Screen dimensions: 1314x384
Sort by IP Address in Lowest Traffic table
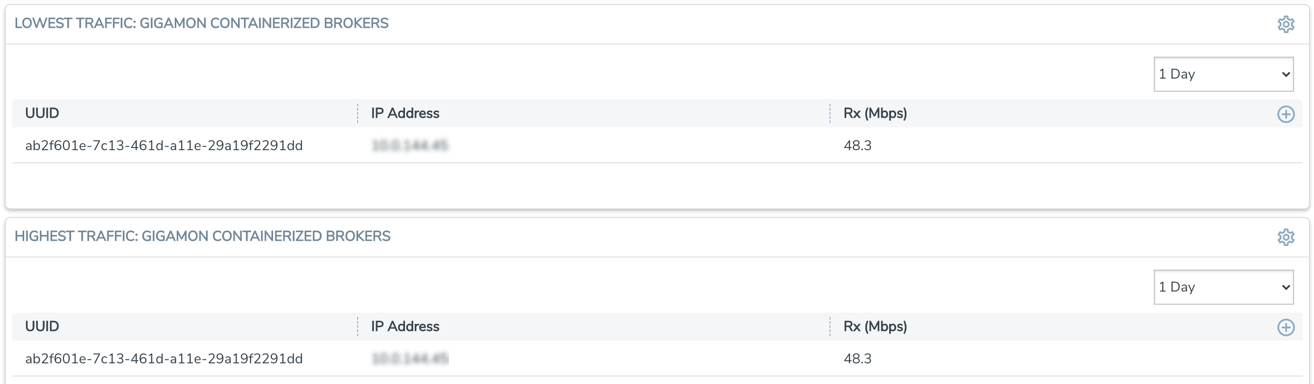[405, 113]
